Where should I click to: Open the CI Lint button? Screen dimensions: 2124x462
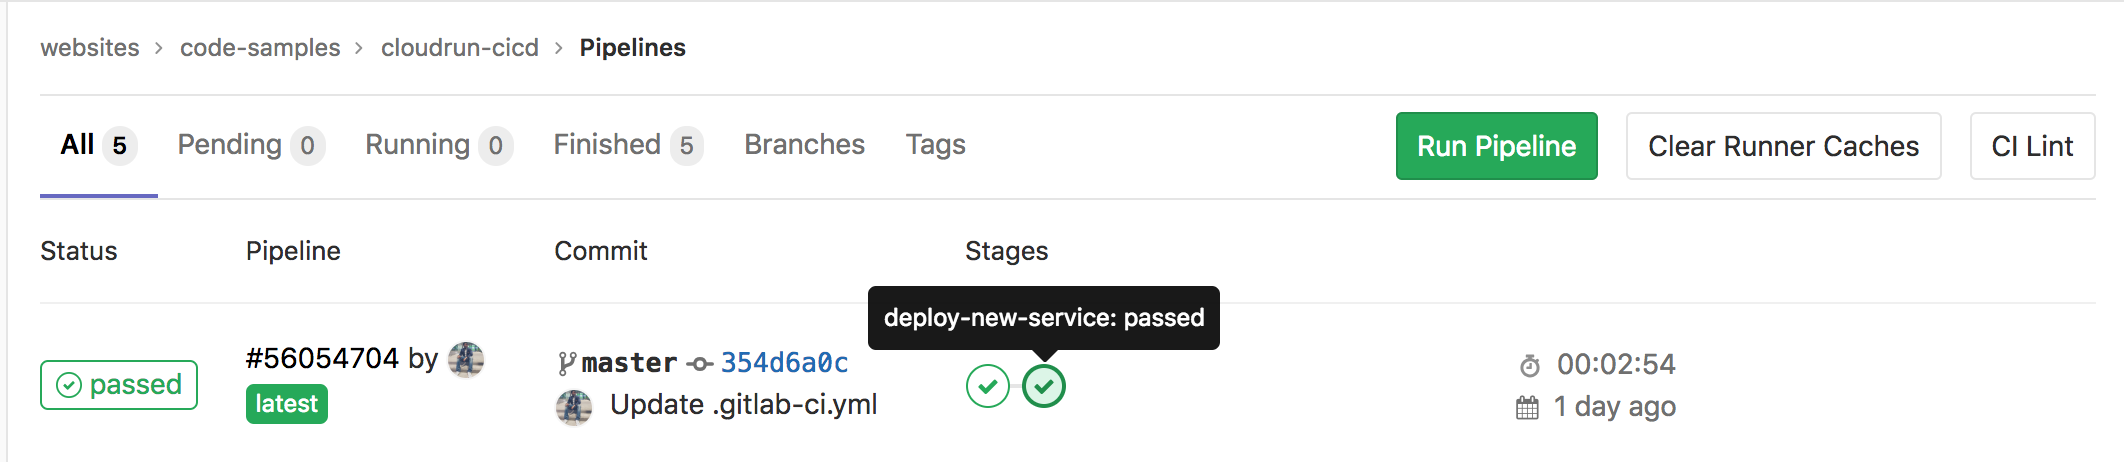[2032, 146]
